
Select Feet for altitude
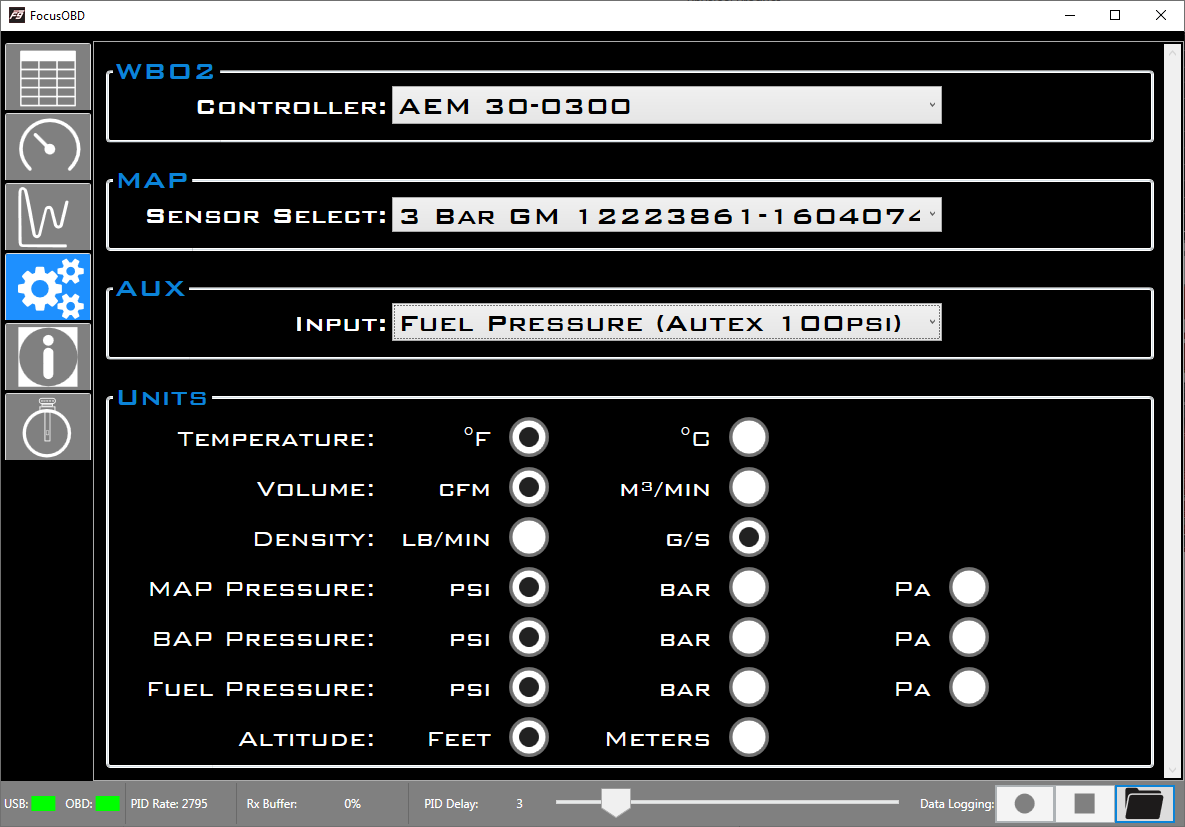pos(528,737)
